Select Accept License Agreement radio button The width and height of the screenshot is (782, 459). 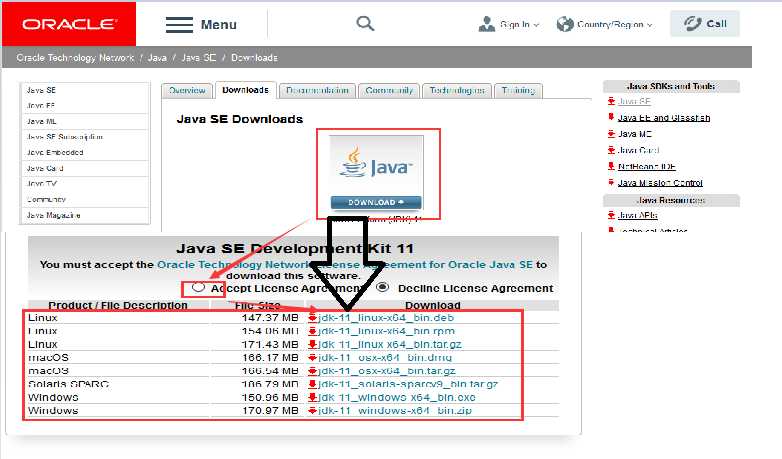[198, 287]
